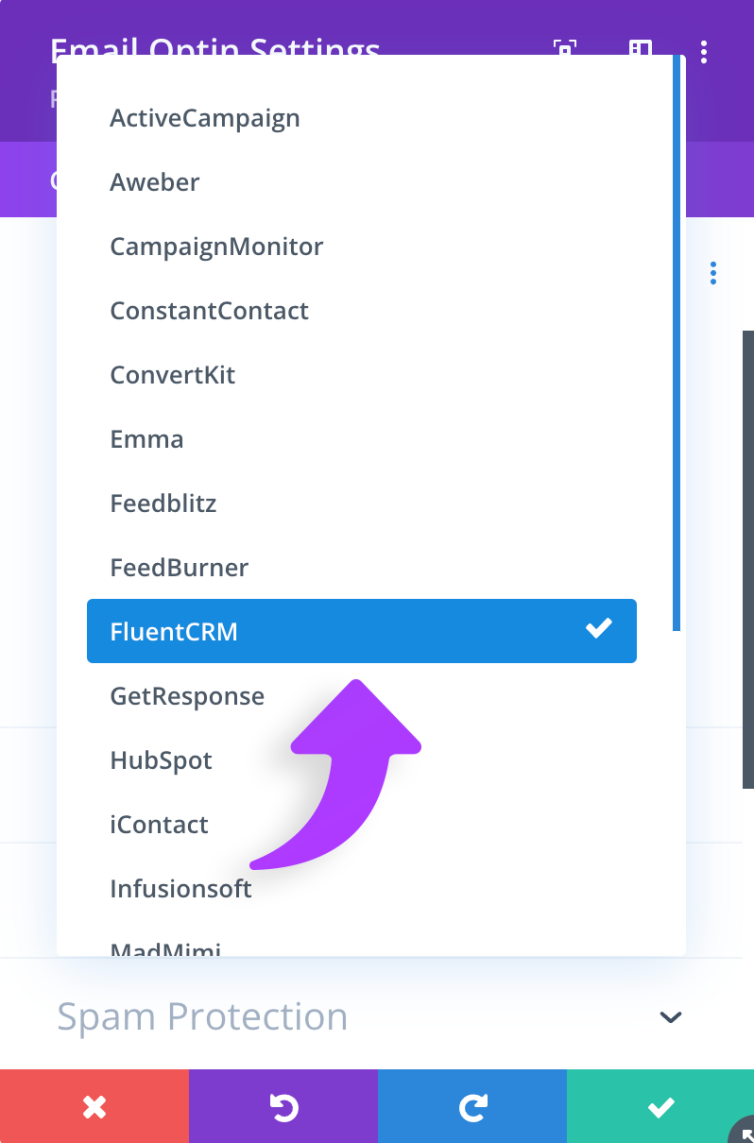Choose ActiveCampaign as the email provider
Image resolution: width=754 pixels, height=1143 pixels.
pos(204,117)
